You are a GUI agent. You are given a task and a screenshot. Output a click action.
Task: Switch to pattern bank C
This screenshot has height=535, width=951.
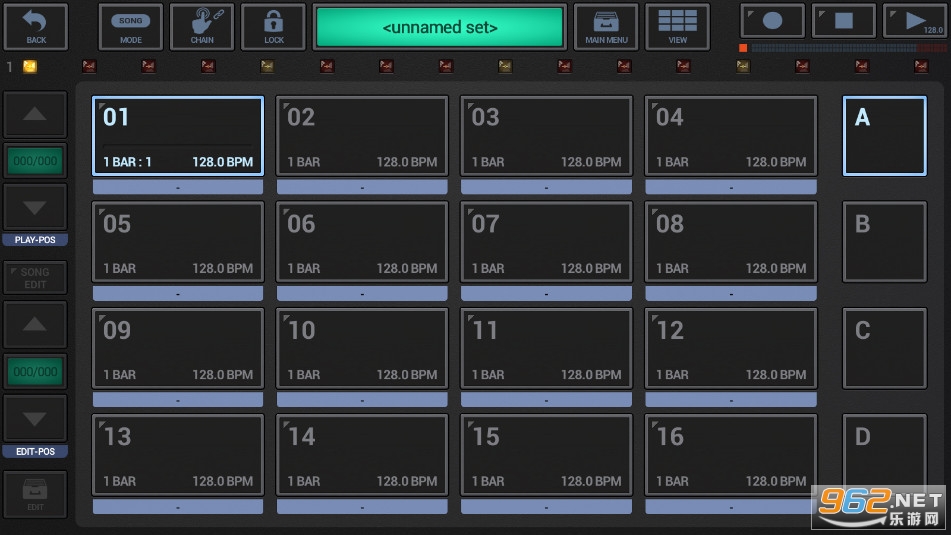click(884, 348)
